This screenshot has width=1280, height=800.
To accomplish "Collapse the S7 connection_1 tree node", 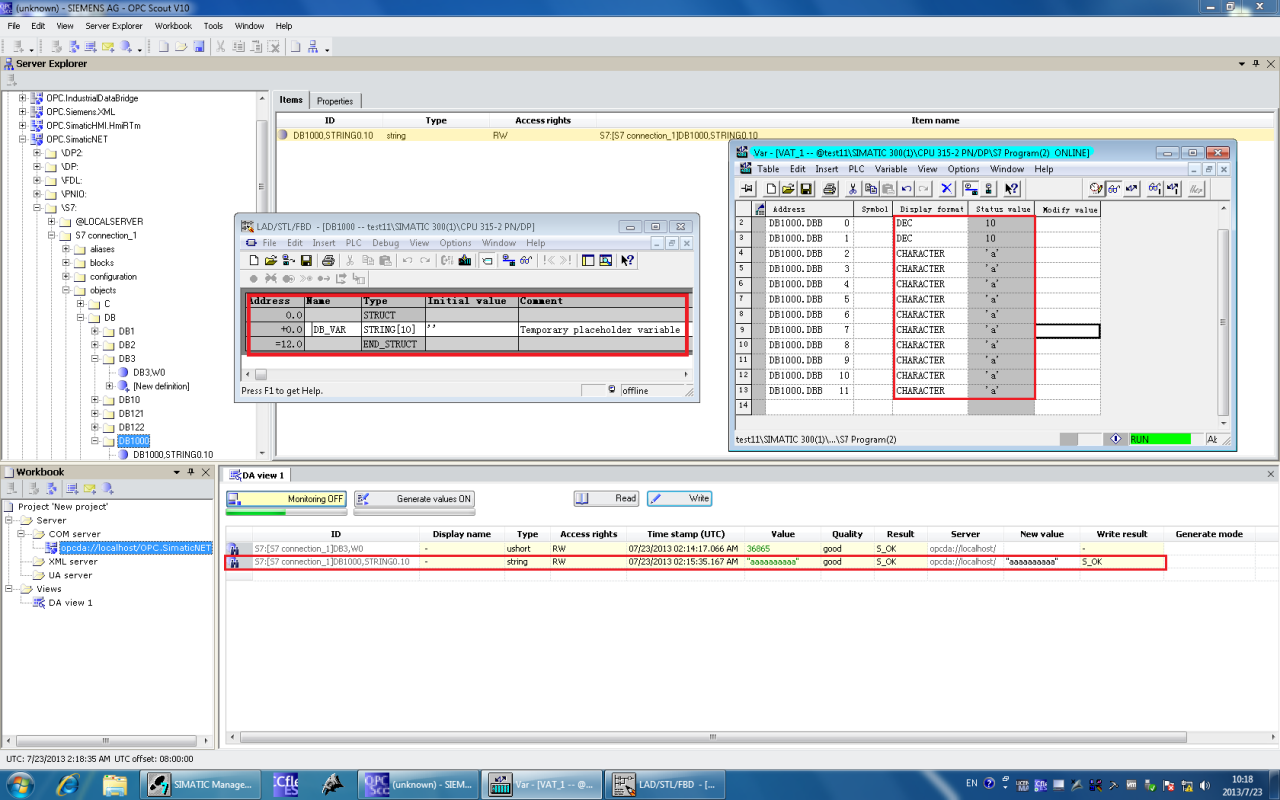I will point(52,235).
